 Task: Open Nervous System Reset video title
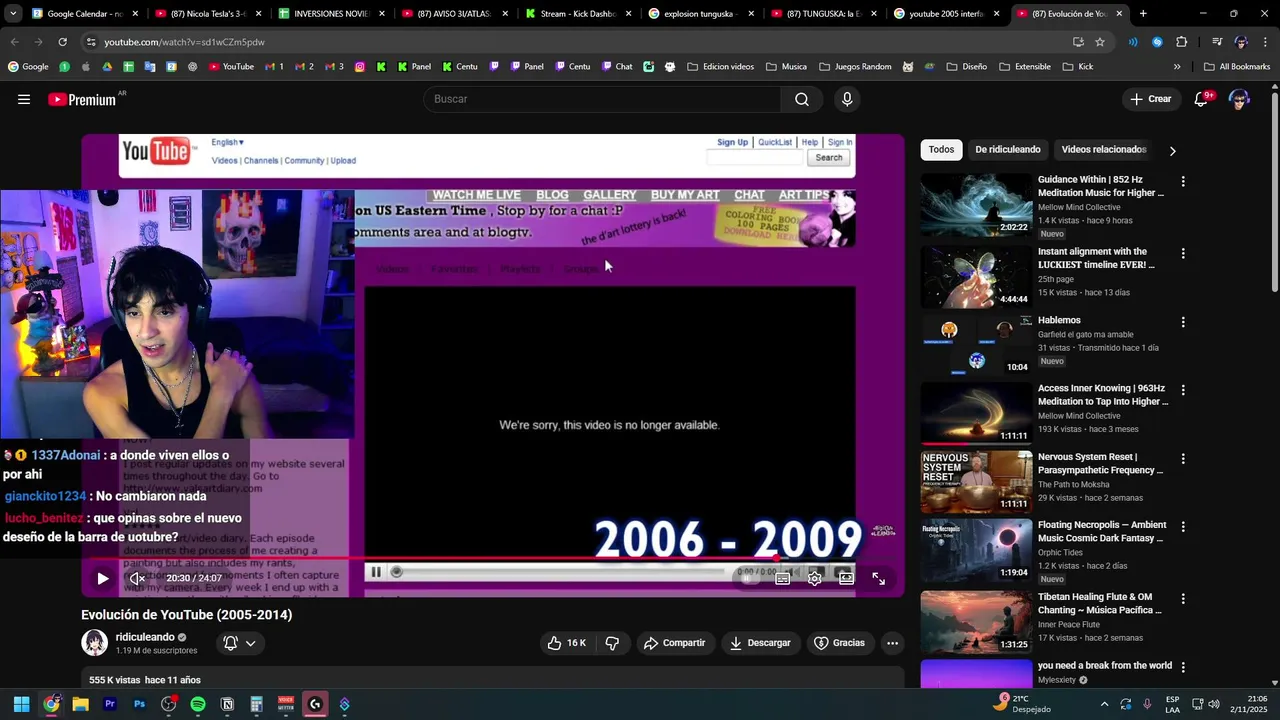coord(1100,463)
